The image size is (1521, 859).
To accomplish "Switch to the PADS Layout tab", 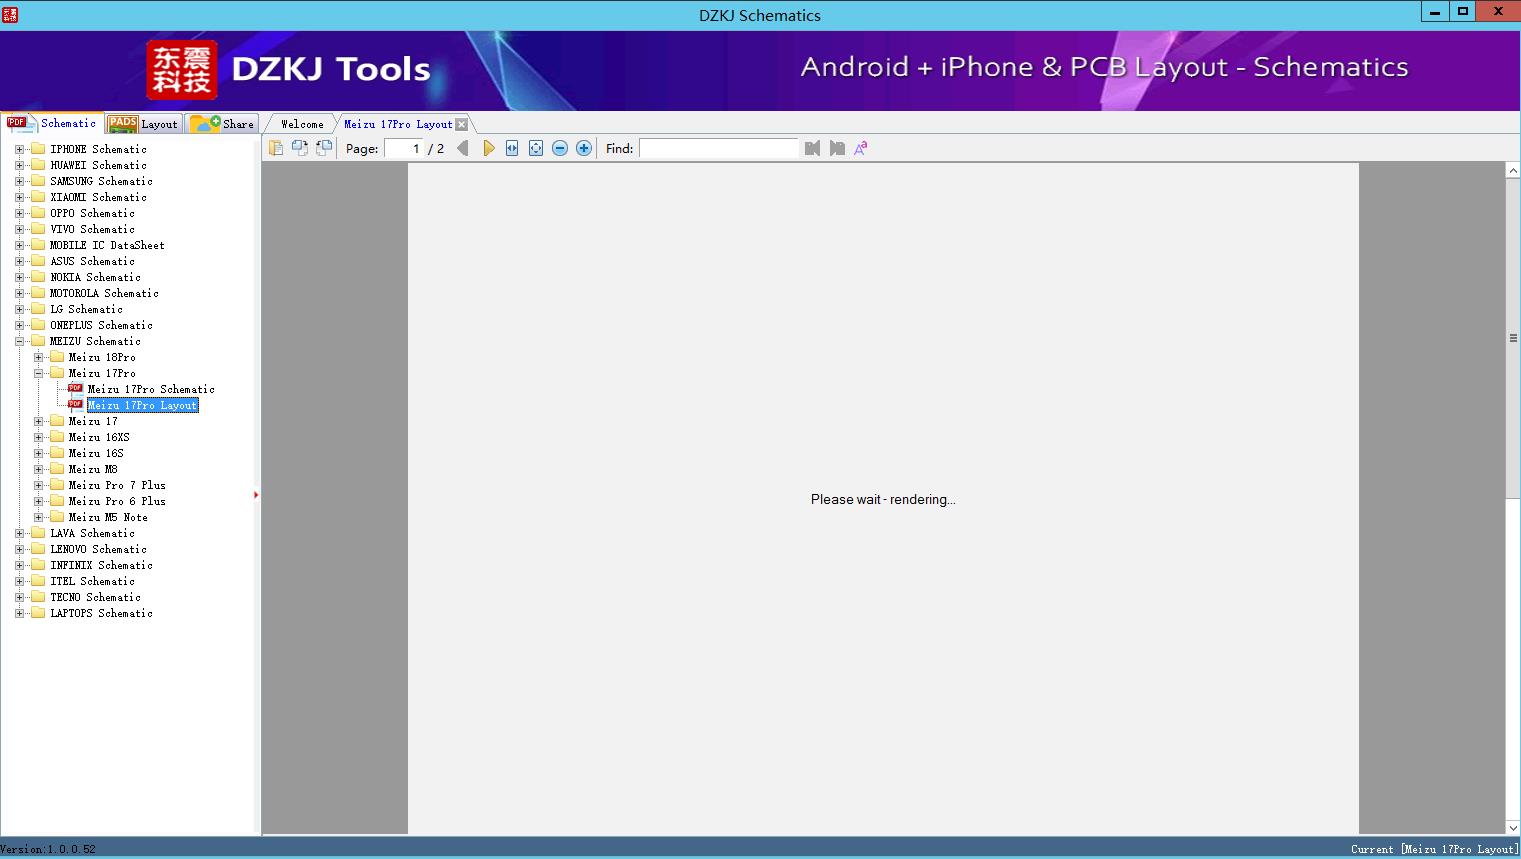I will tap(143, 124).
